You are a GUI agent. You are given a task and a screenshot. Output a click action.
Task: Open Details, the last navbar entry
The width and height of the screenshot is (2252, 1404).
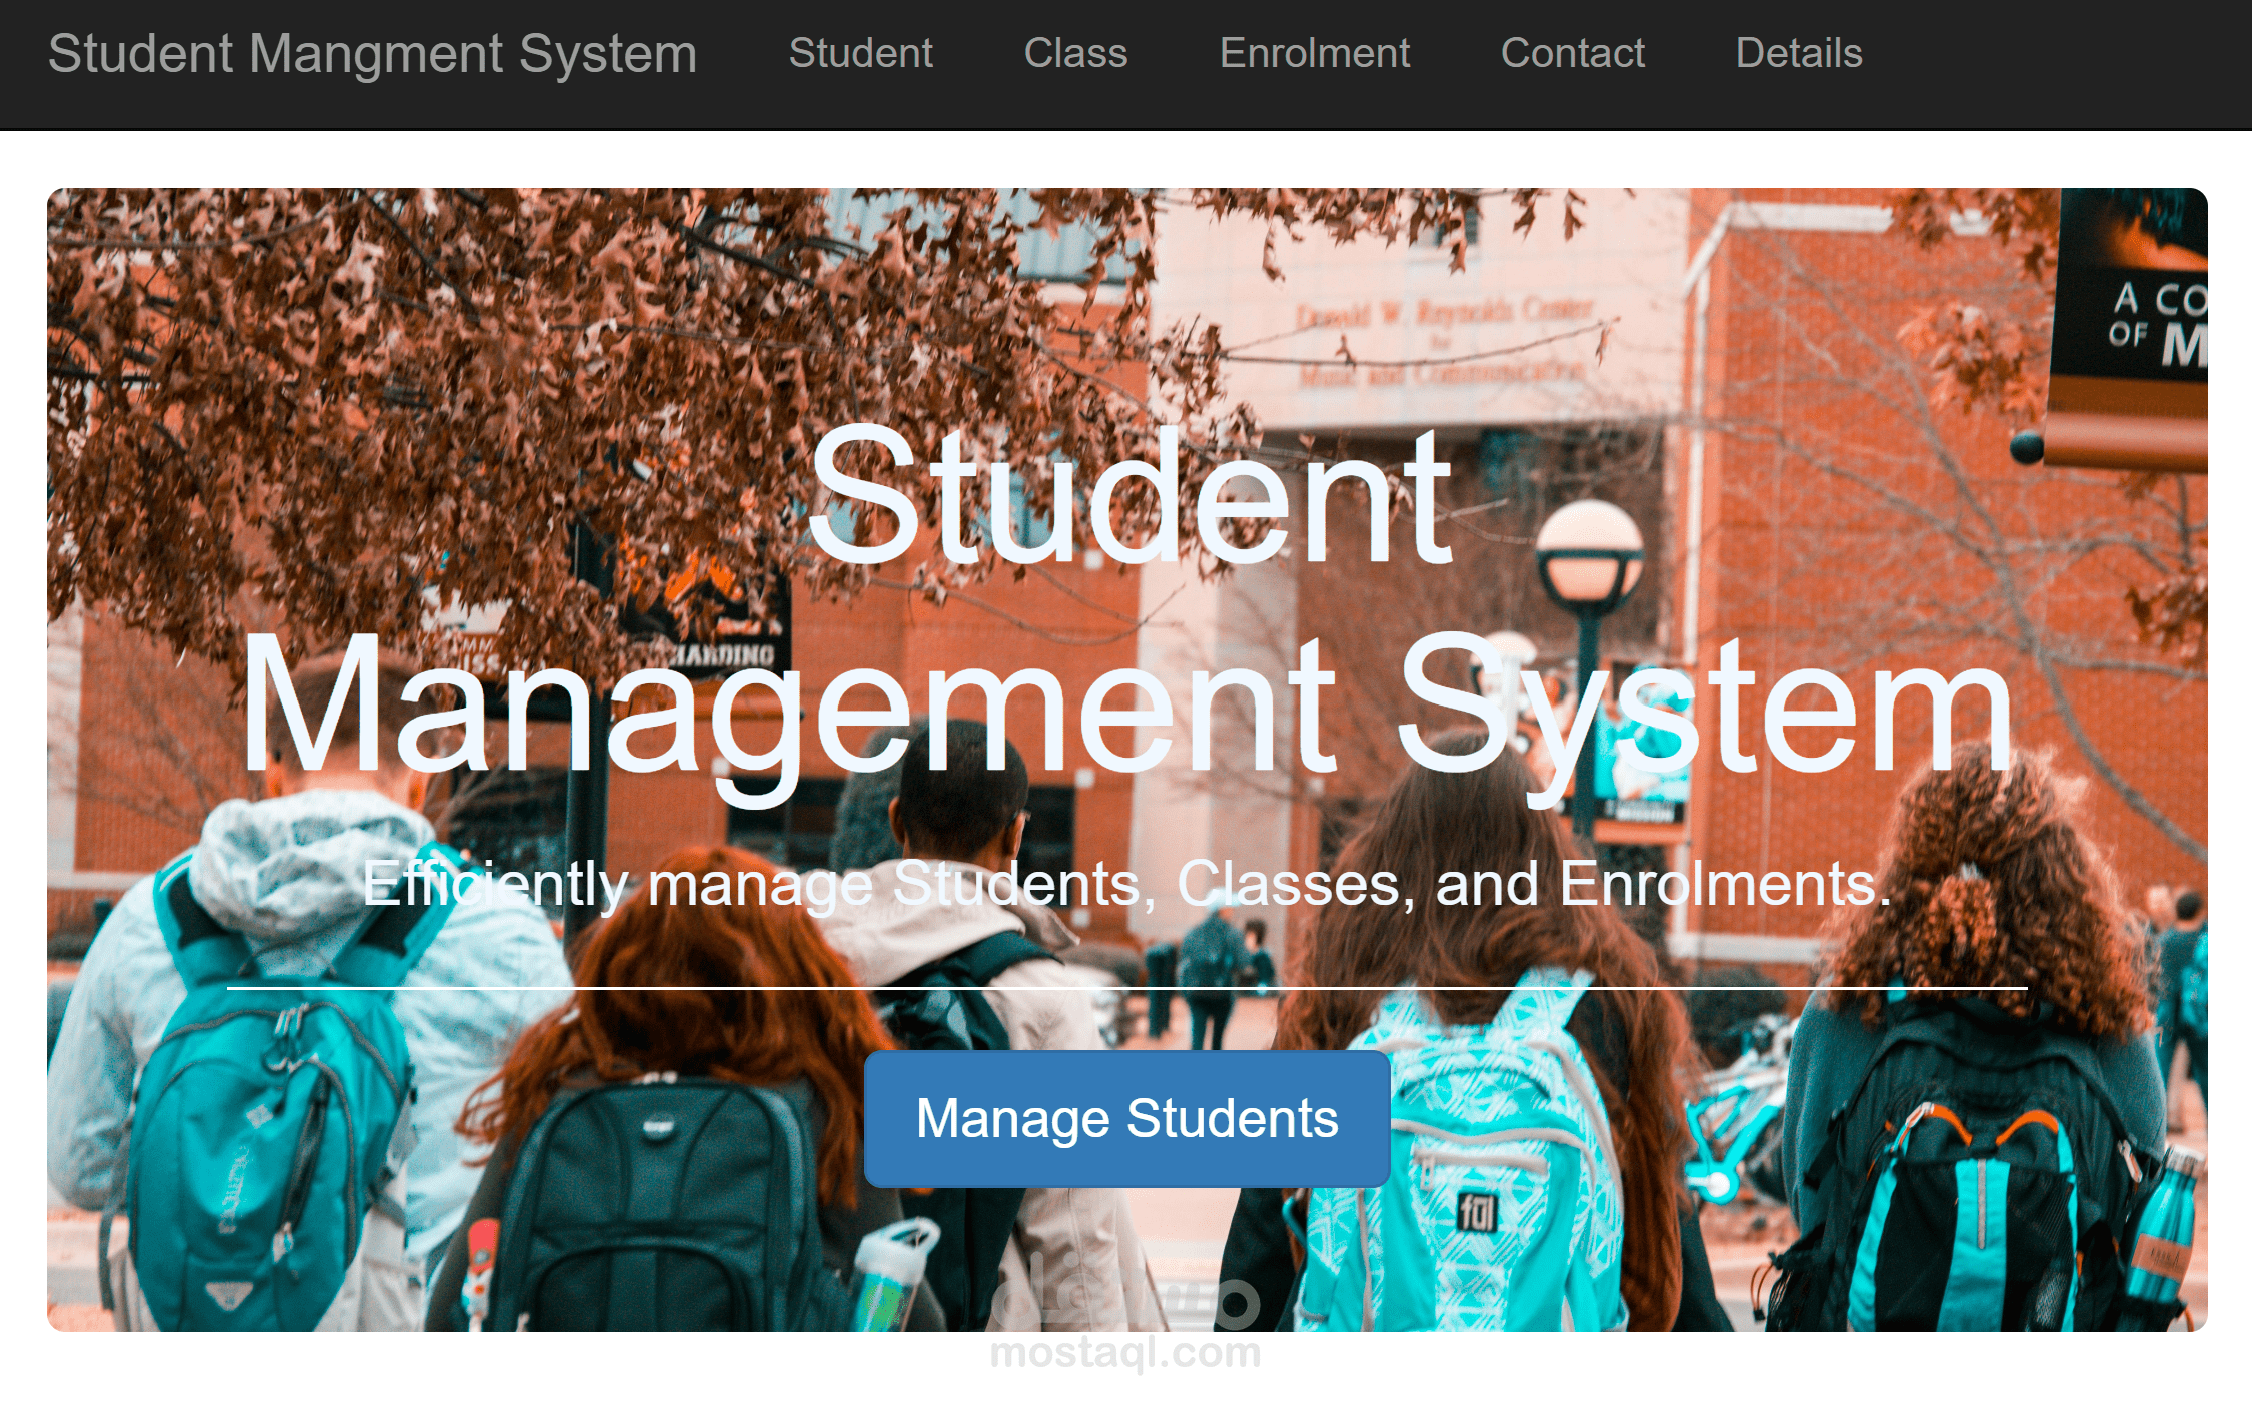pos(1798,53)
